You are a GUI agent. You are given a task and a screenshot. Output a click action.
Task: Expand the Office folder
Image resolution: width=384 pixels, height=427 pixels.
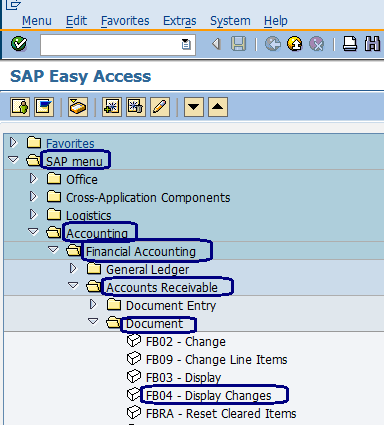tap(33, 178)
